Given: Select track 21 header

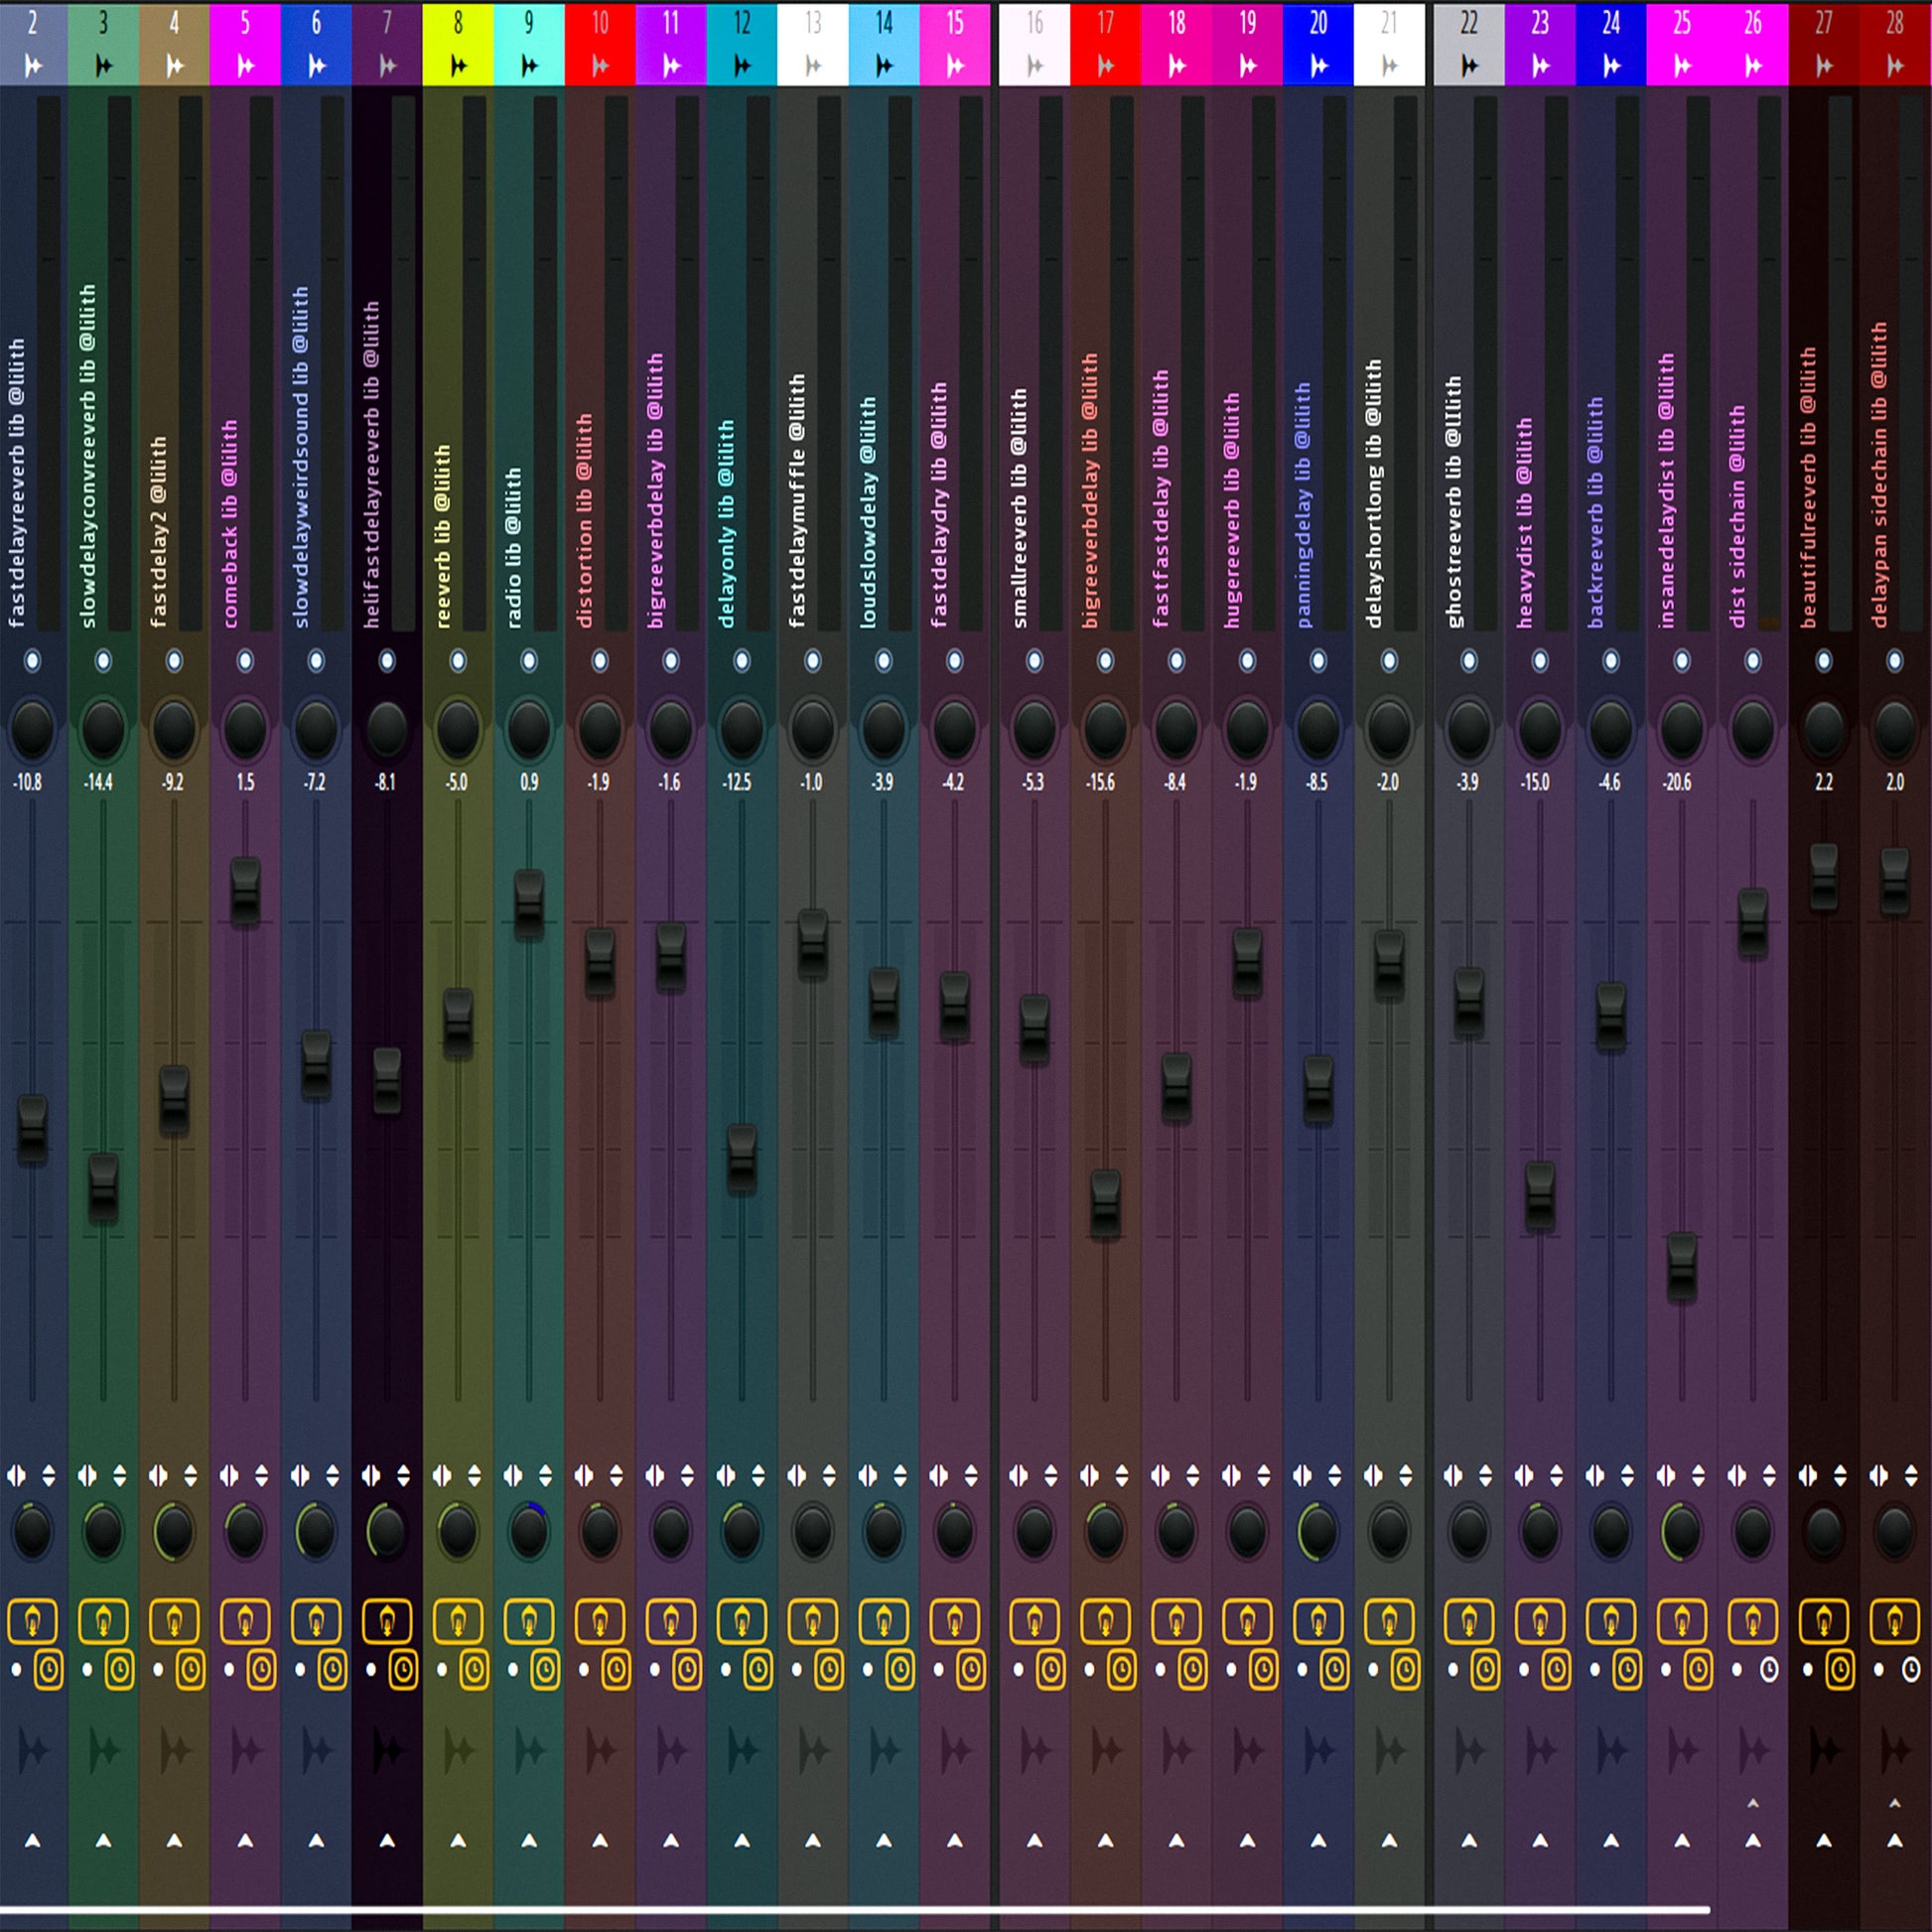Looking at the screenshot, I should click(x=1389, y=44).
